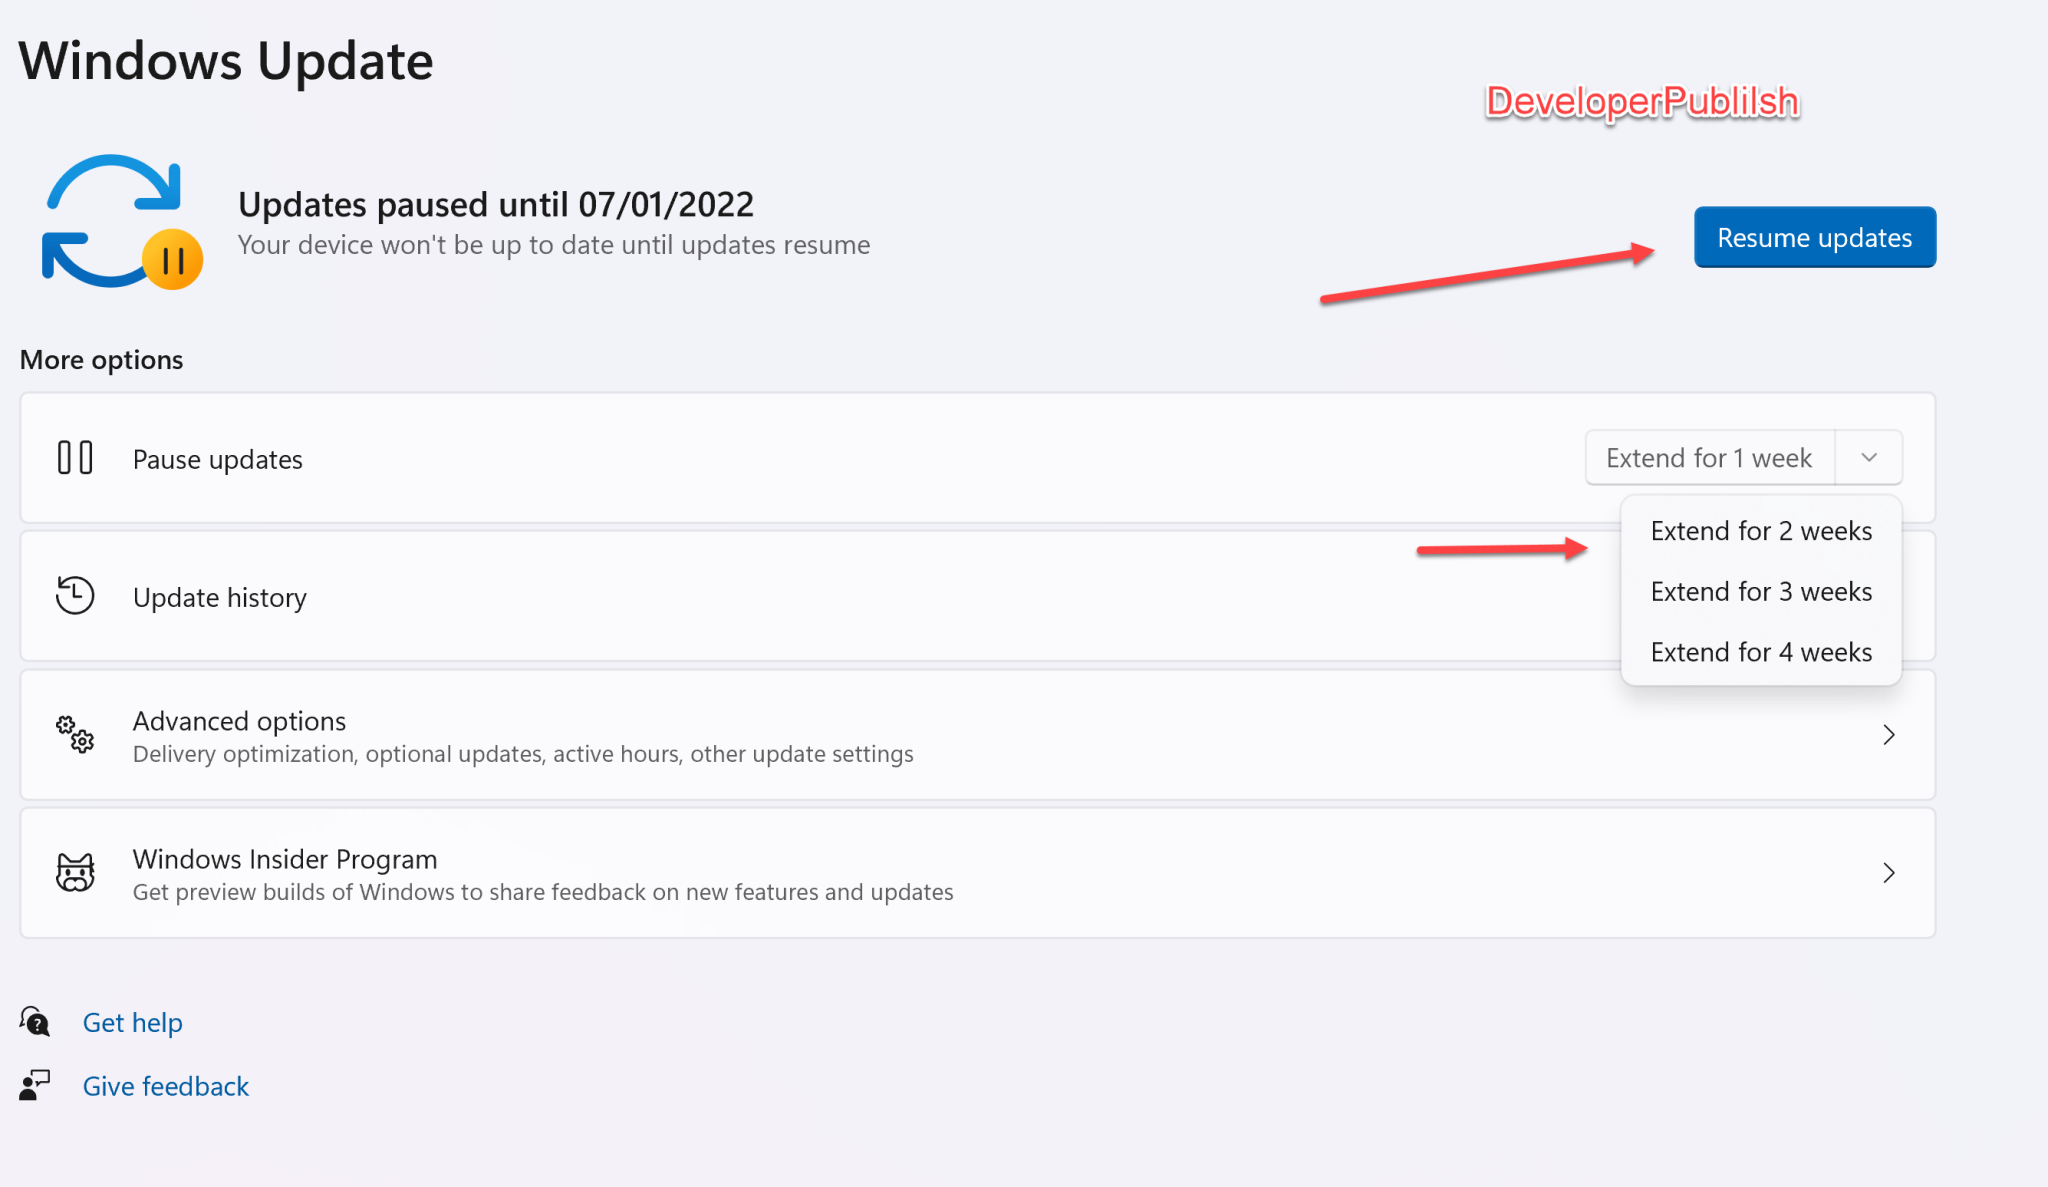Pick Extend for 4 weeks option

pos(1761,652)
